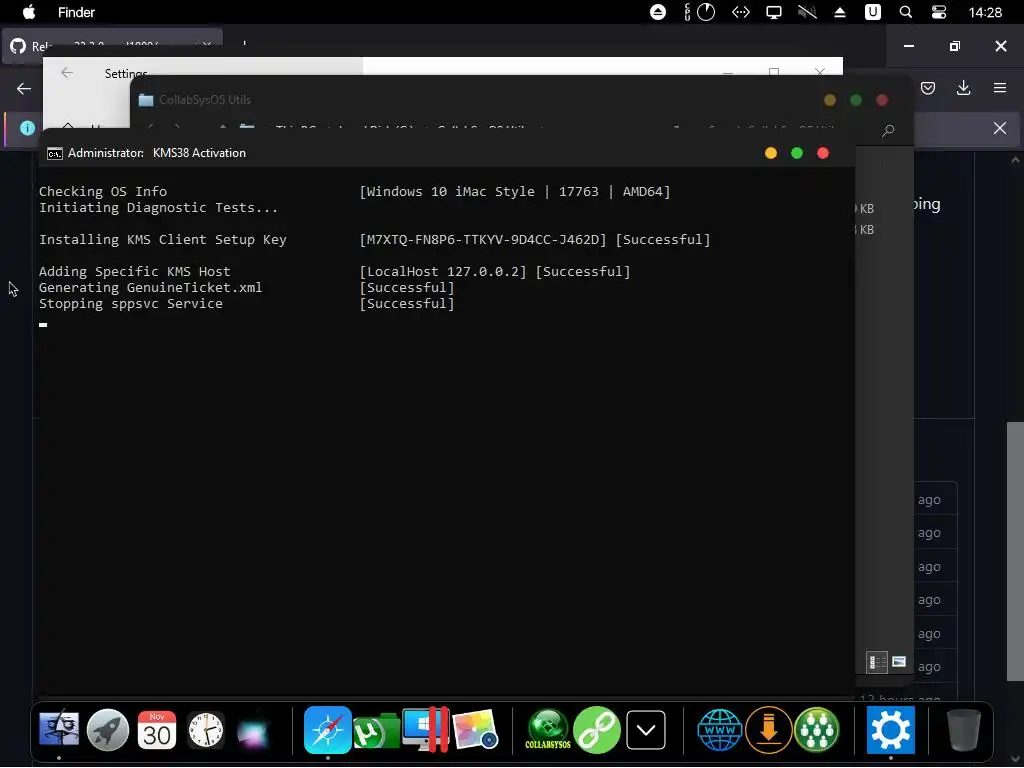Open Parallels Windows icon in dock
Viewport: 1024px width, 768px height.
click(x=426, y=729)
